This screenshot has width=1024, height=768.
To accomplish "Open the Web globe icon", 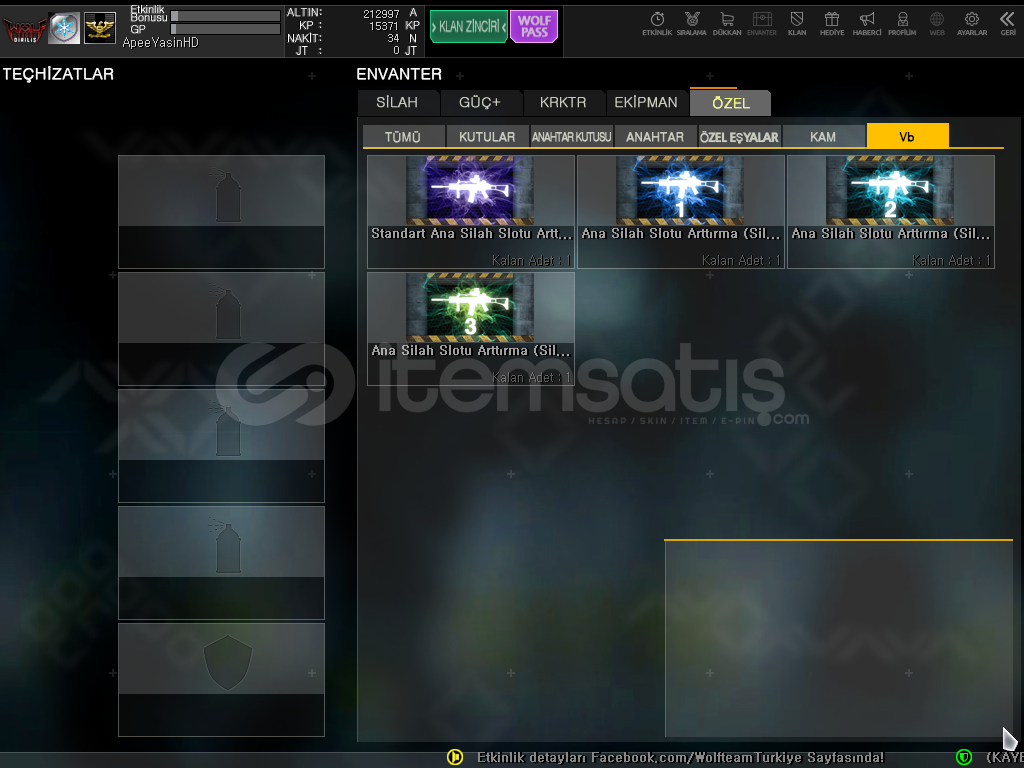I will [936, 24].
